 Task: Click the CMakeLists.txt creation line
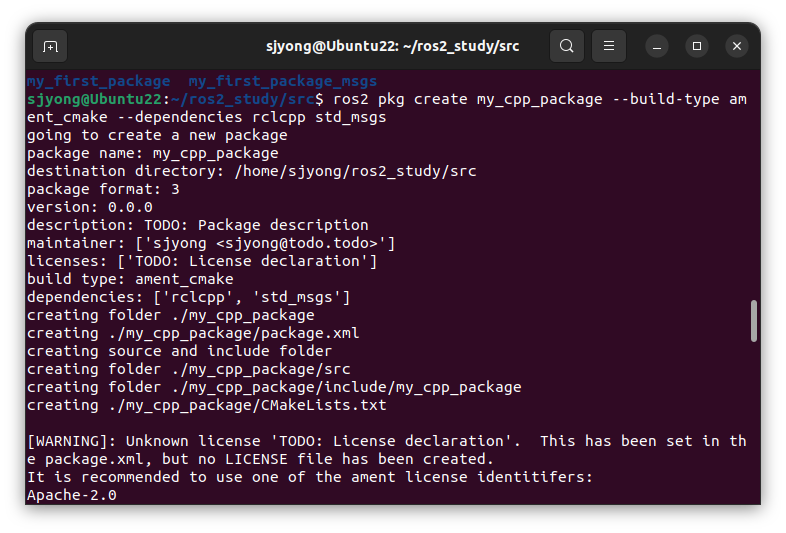pyautogui.click(x=207, y=406)
